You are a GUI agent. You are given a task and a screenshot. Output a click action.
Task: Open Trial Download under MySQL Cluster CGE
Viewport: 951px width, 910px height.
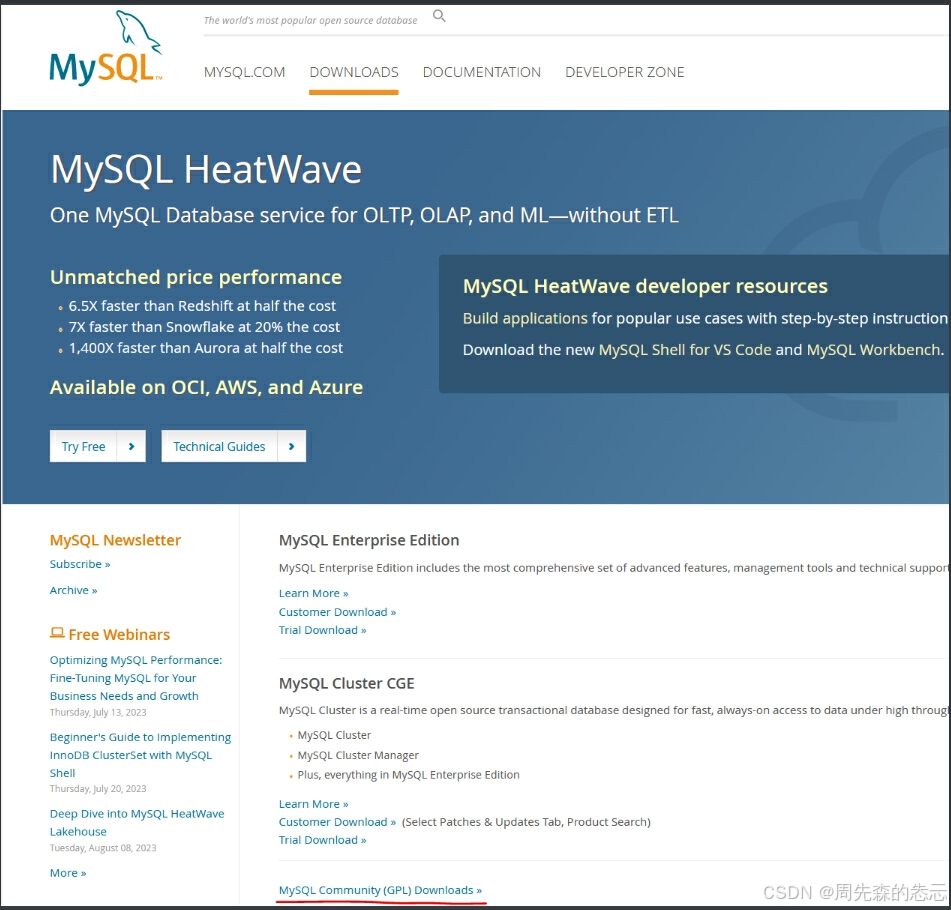pos(323,840)
